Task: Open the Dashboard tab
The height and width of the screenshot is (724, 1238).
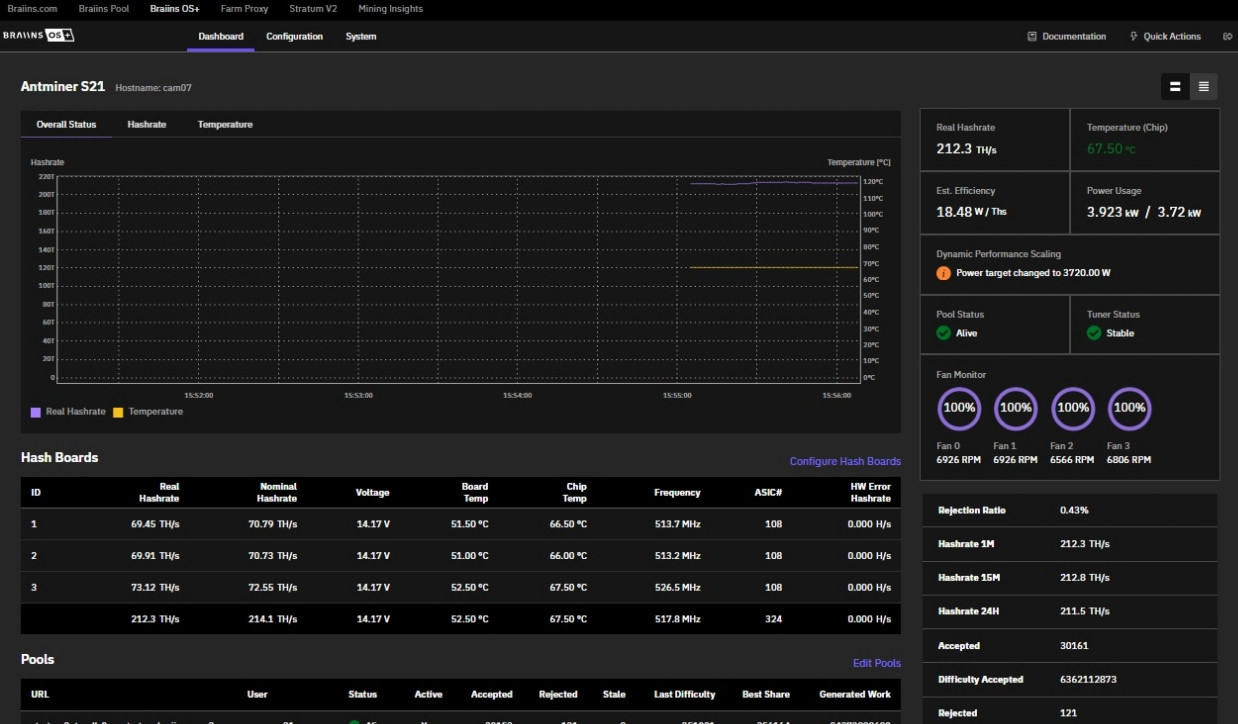Action: 220,36
